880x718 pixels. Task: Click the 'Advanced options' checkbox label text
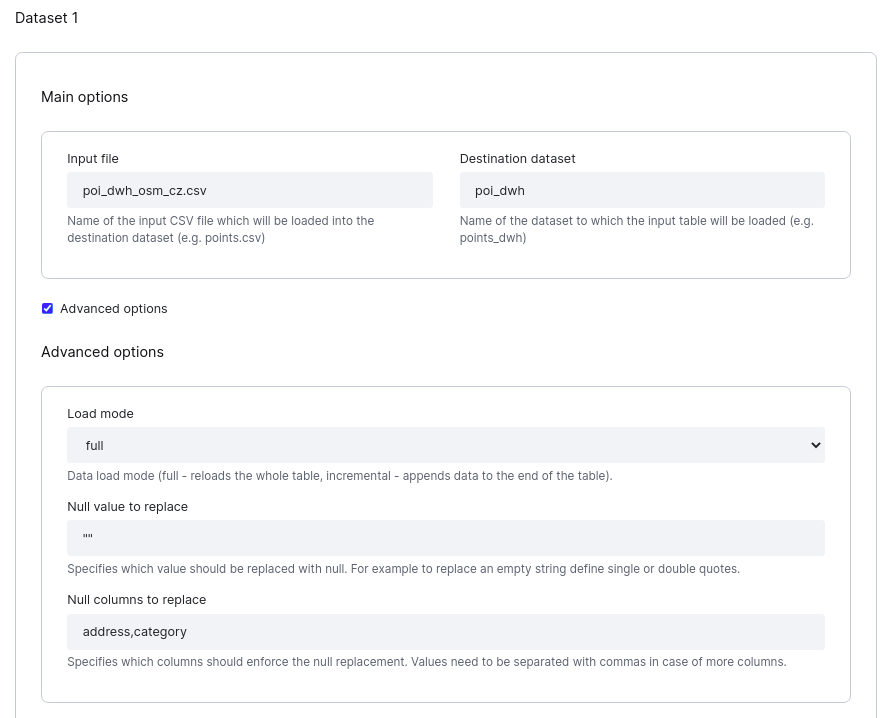(113, 309)
